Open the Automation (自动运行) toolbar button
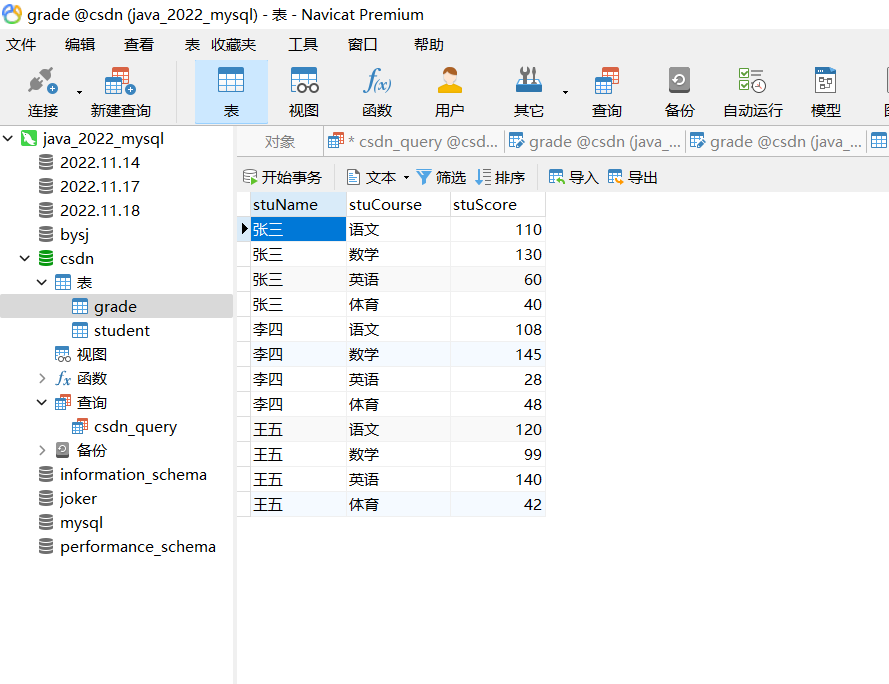Image resolution: width=889 pixels, height=684 pixels. [x=753, y=92]
